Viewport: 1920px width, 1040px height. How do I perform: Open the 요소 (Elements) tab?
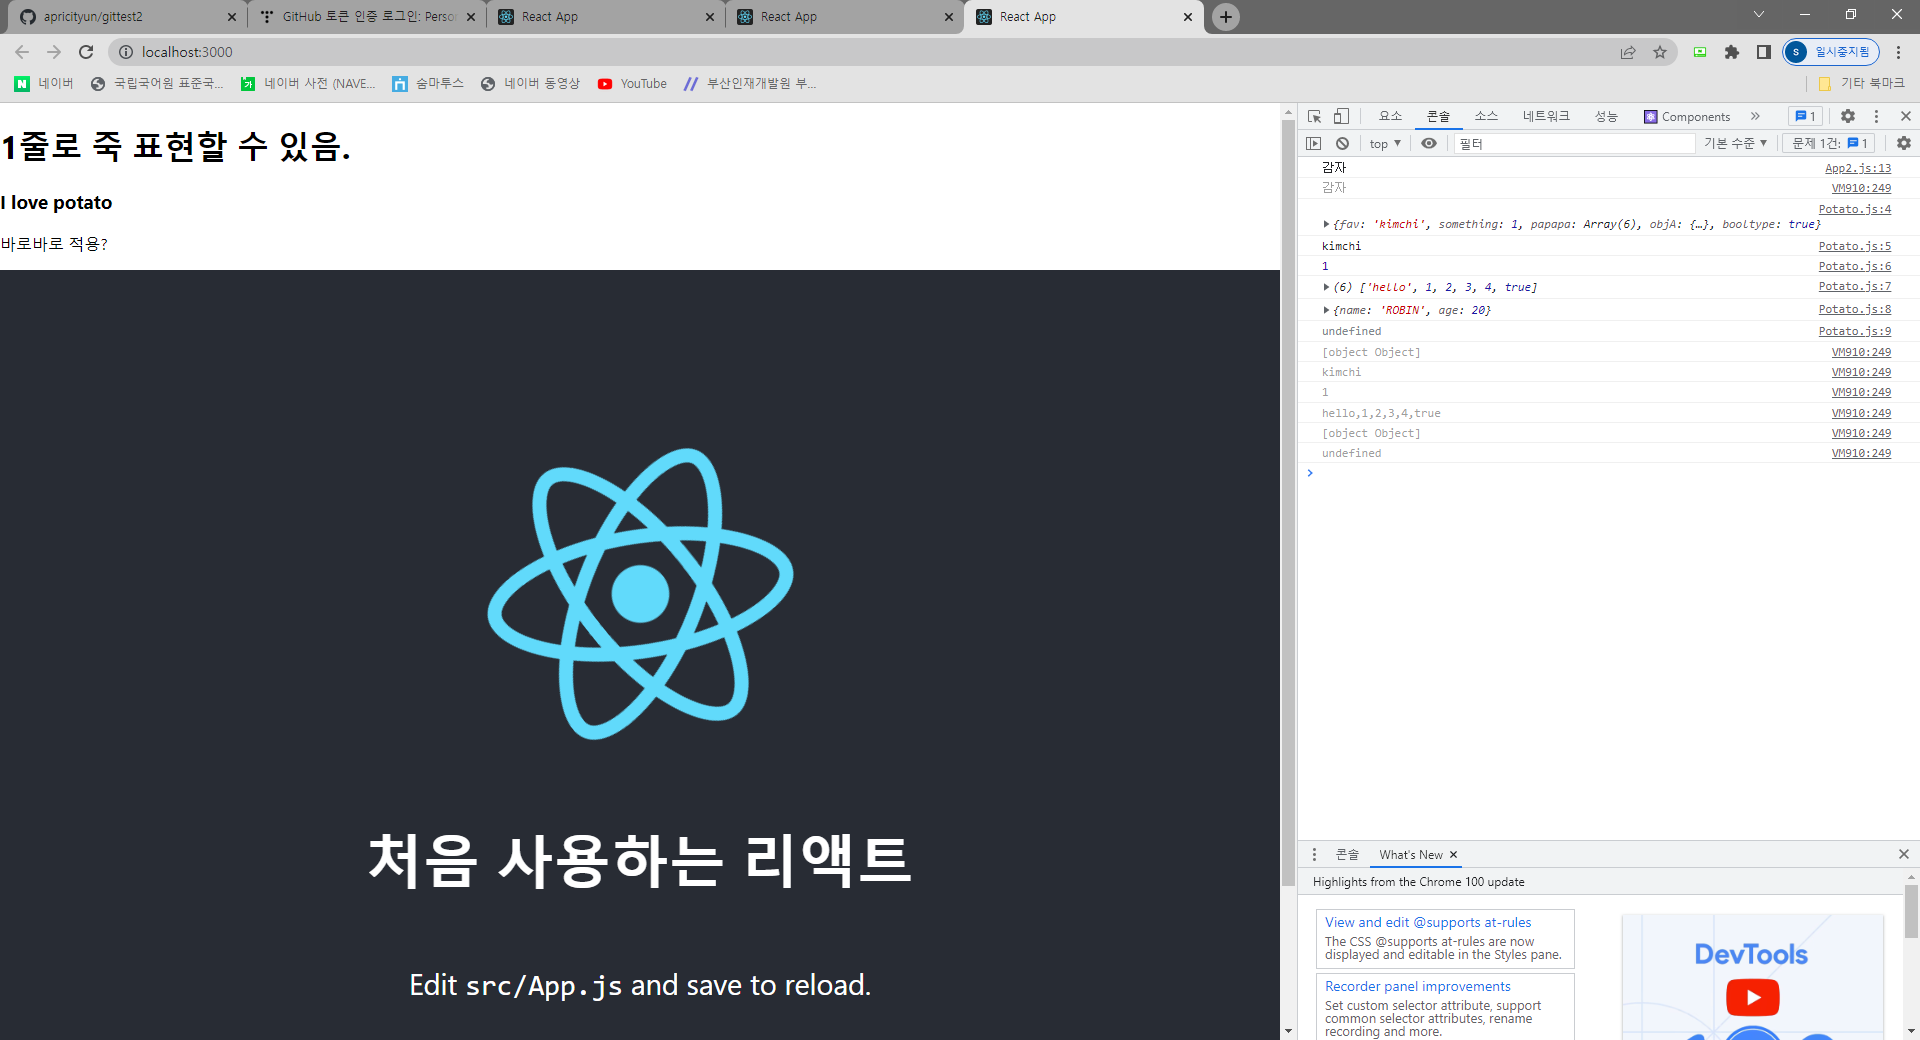tap(1390, 116)
